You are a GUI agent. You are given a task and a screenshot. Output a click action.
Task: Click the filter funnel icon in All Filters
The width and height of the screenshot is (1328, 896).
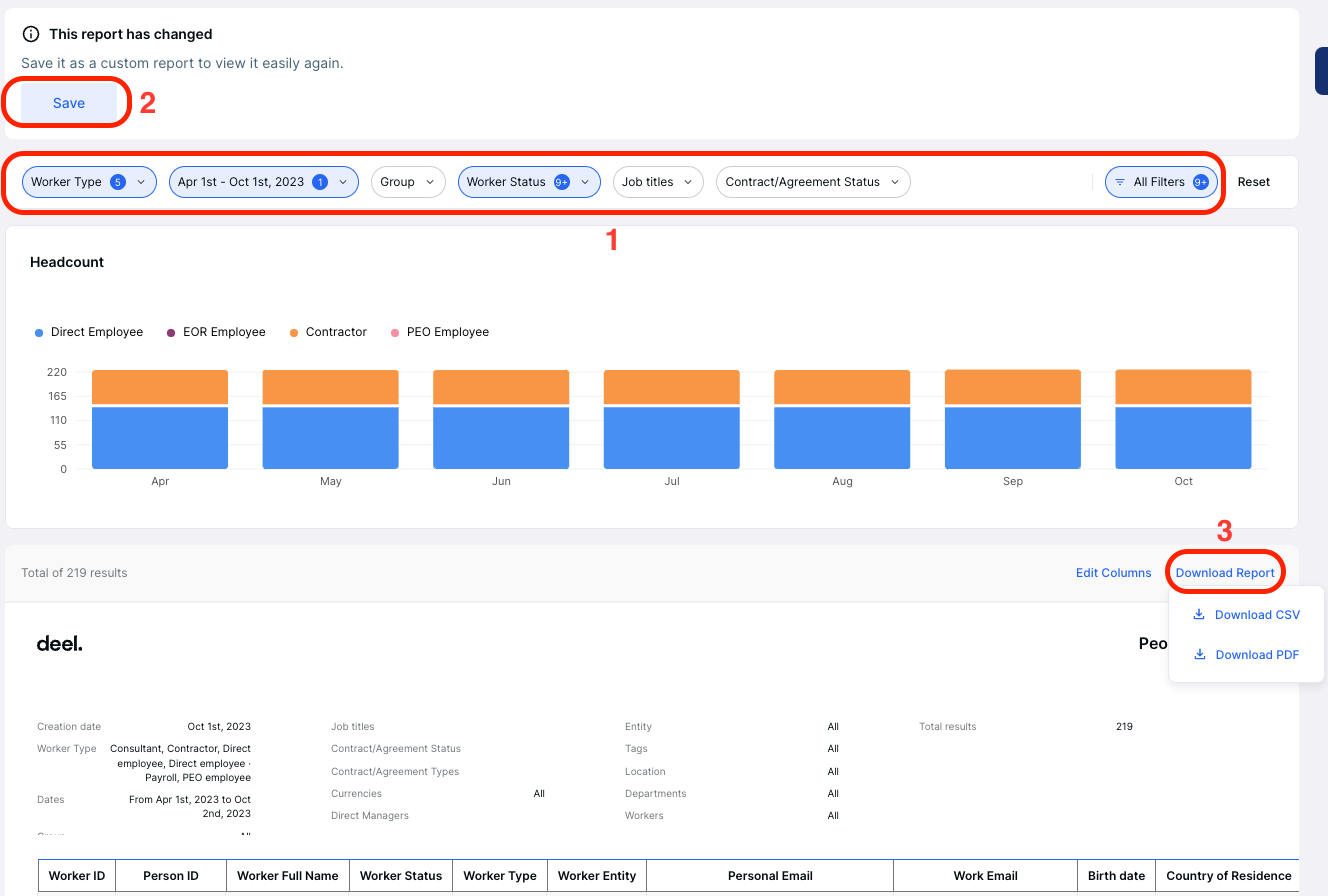(1119, 182)
